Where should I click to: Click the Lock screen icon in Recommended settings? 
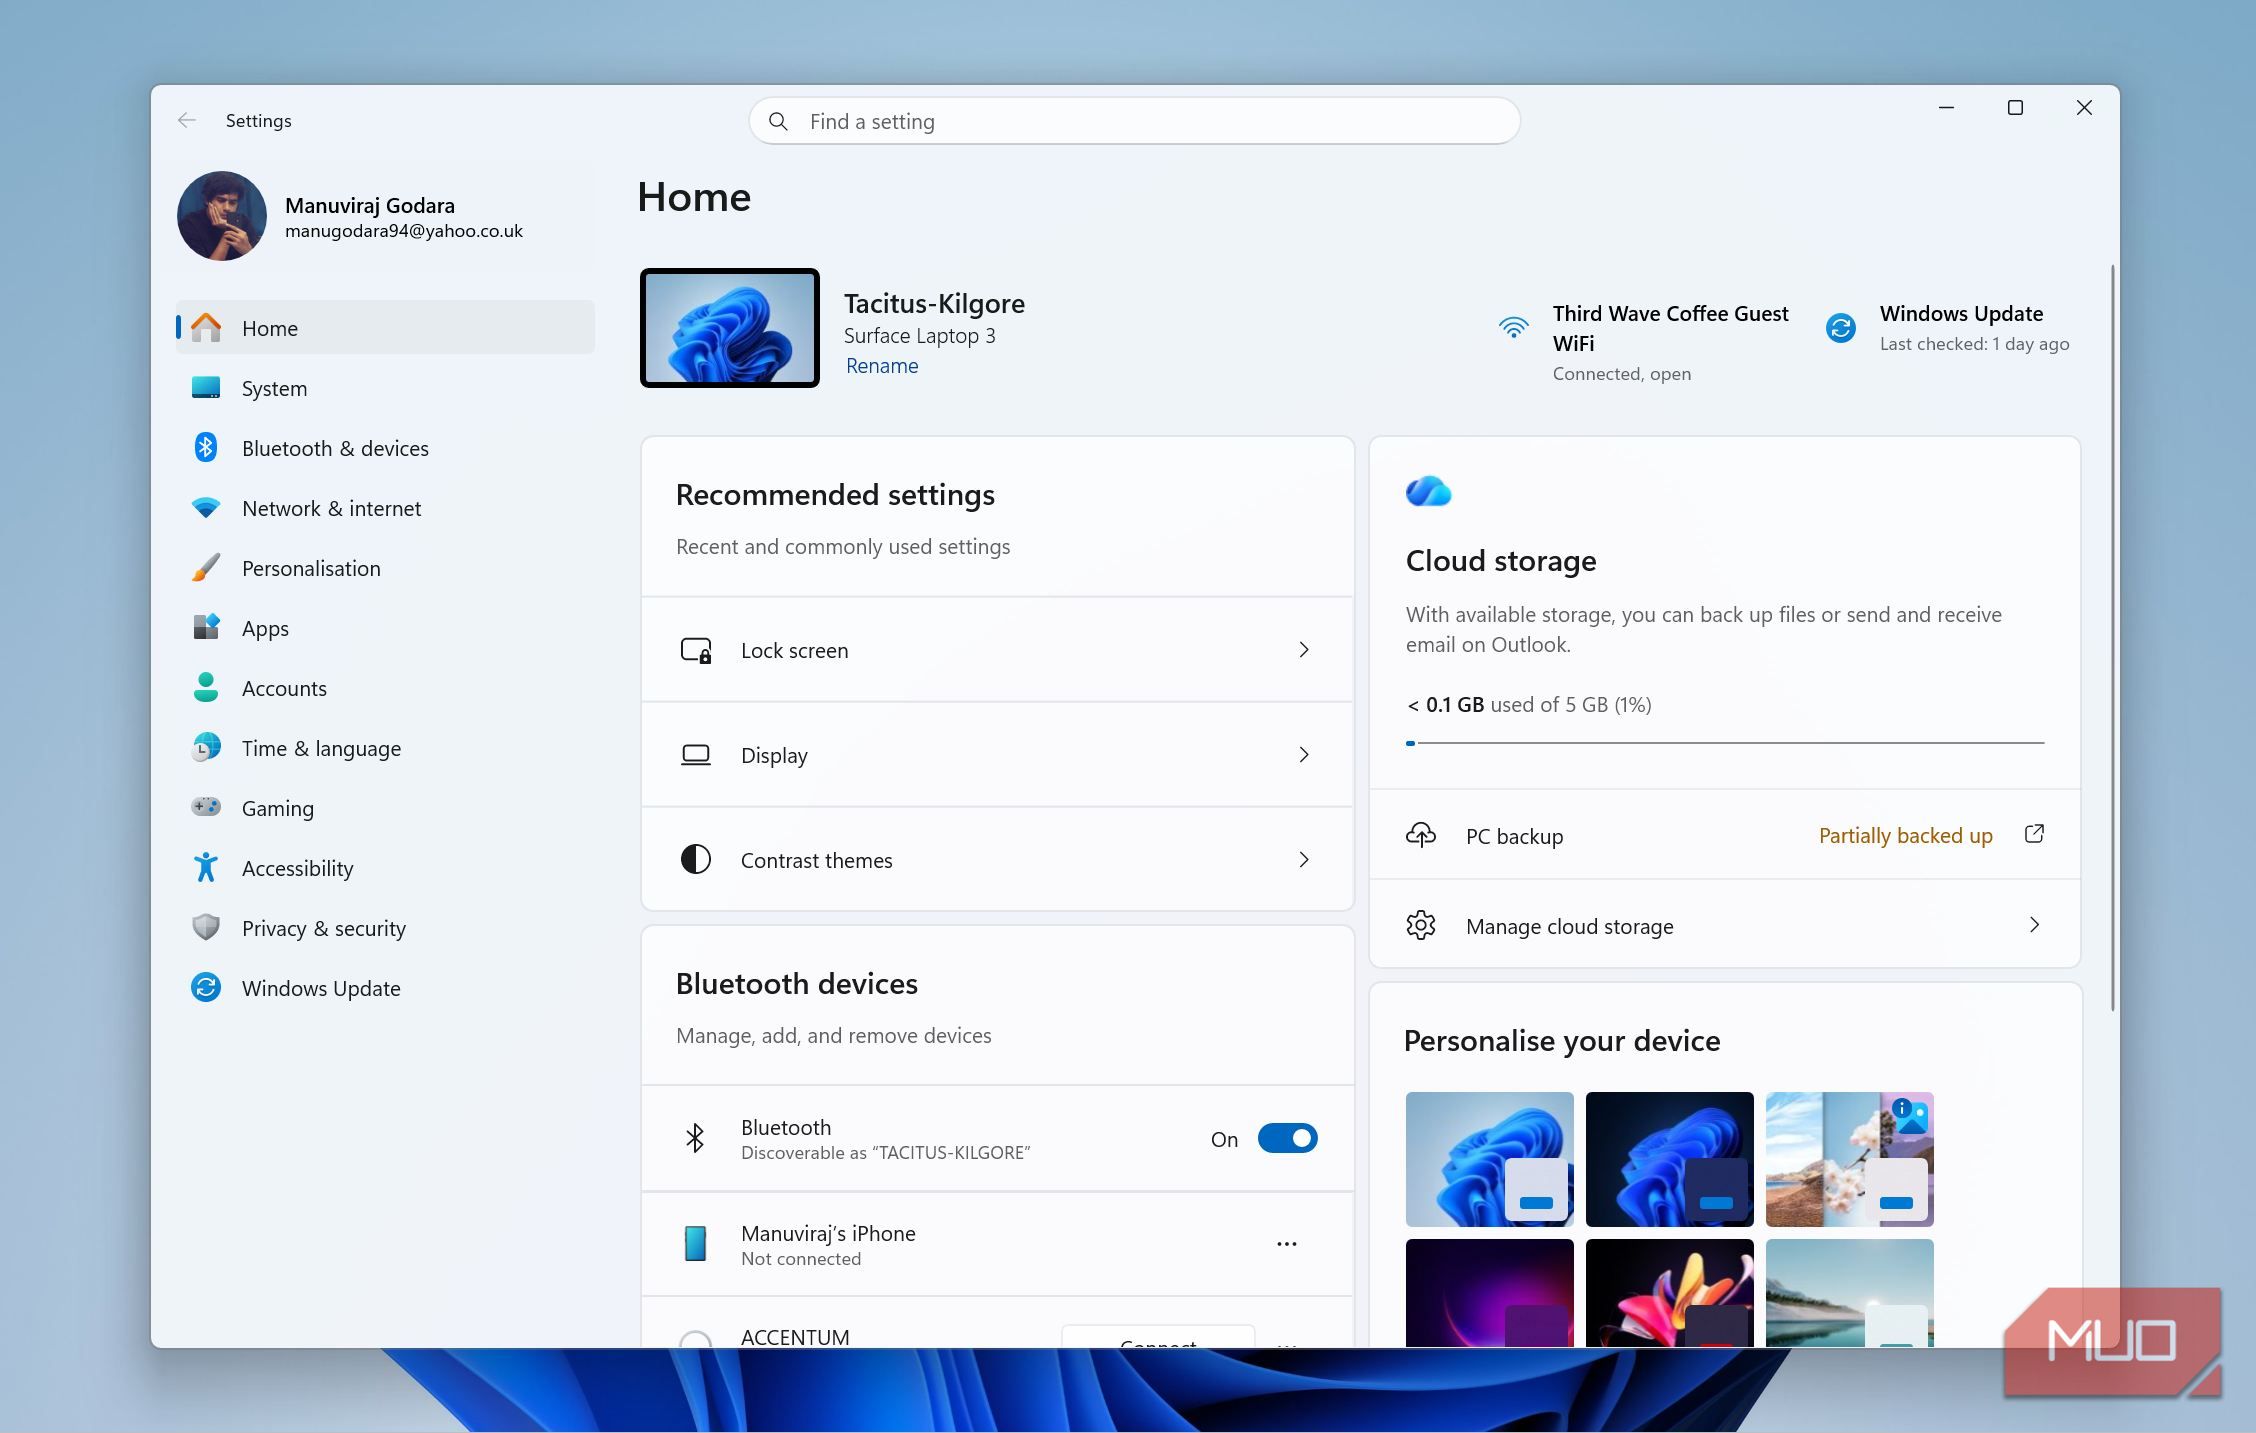point(696,650)
